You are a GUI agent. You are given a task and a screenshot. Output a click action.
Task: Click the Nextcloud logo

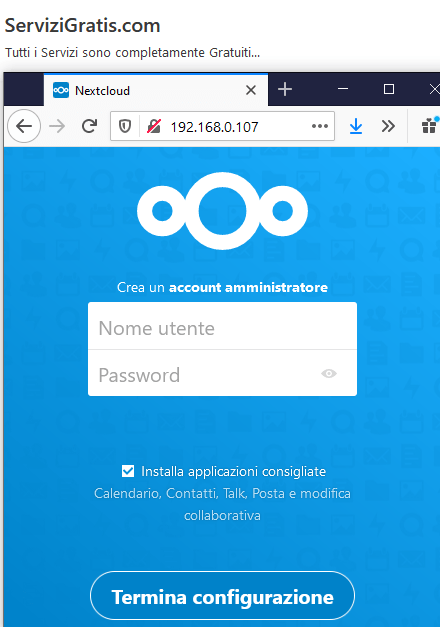(222, 211)
